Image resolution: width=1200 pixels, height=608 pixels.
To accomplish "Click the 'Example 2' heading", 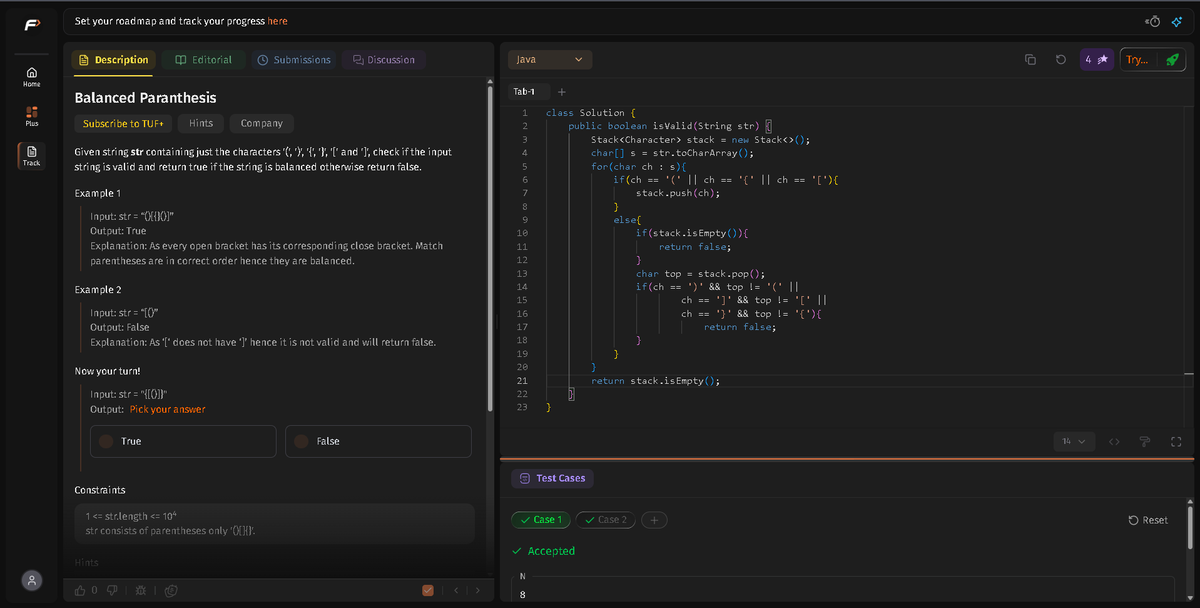I will 98,289.
